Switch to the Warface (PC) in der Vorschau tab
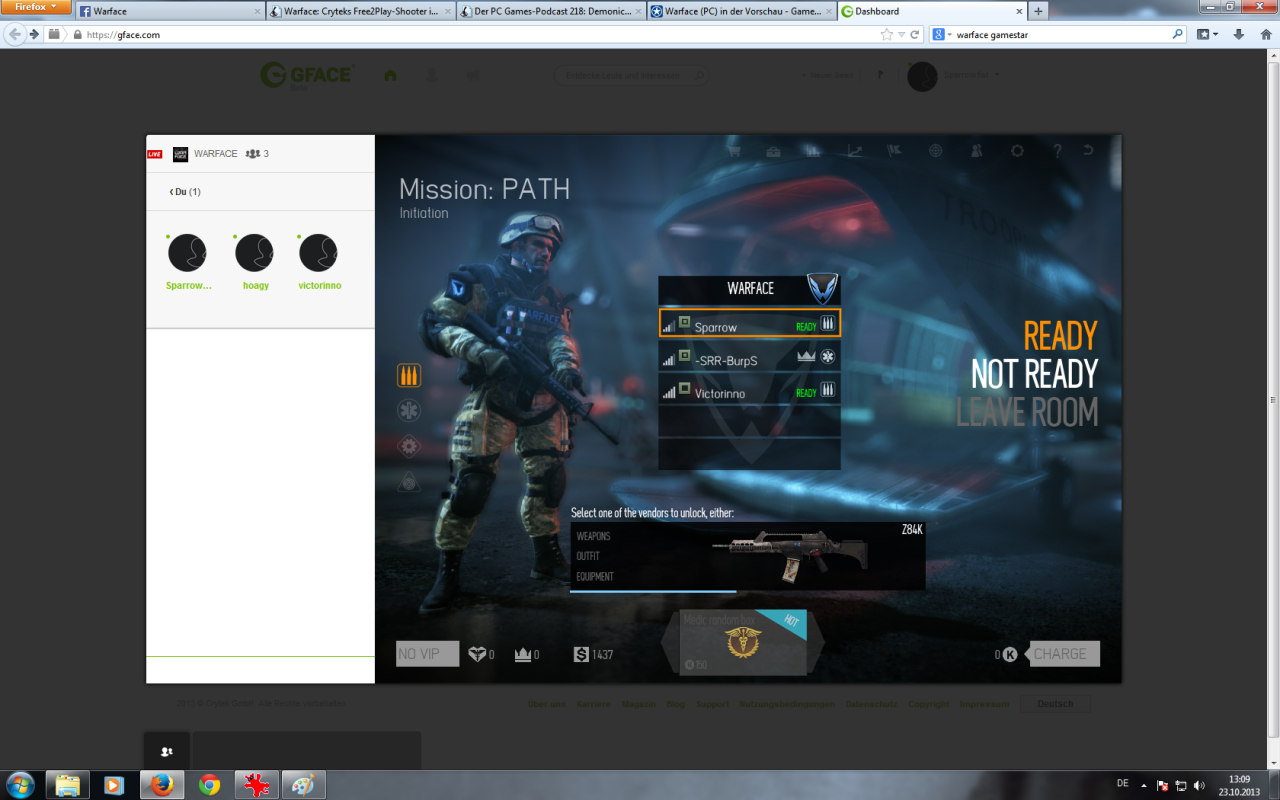Screen dimensions: 1280x800 pyautogui.click(x=740, y=11)
